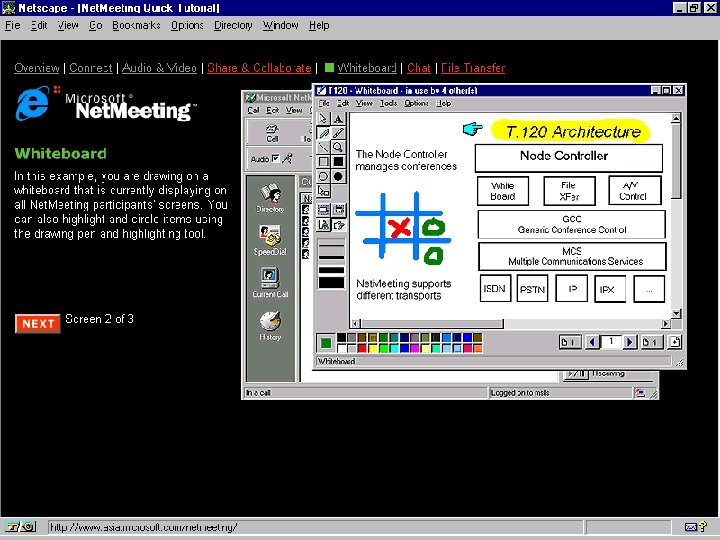720x540 pixels.
Task: Follow the Audio & Video link
Action: point(159,68)
